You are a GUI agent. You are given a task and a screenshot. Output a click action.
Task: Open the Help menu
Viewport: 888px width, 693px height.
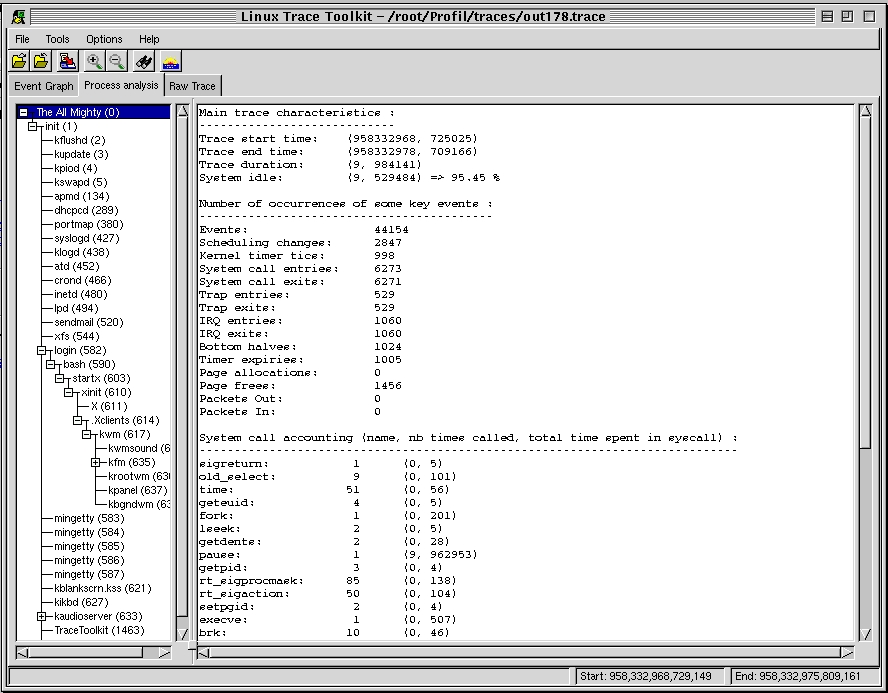[x=149, y=39]
